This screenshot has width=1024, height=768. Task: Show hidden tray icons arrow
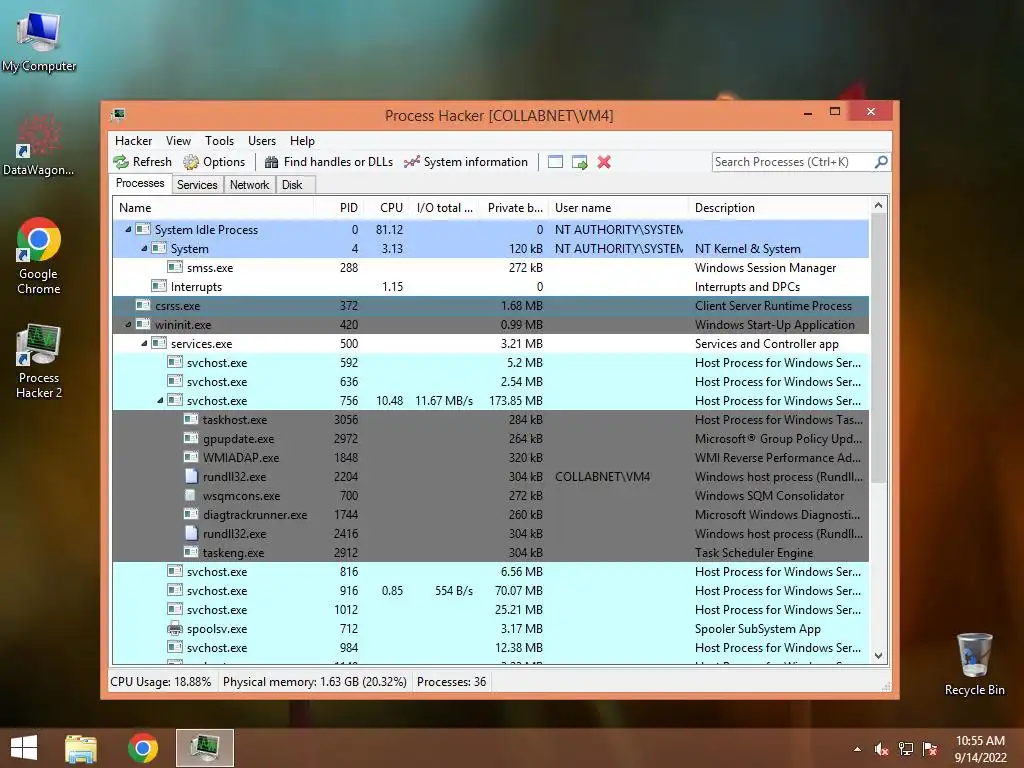[857, 749]
